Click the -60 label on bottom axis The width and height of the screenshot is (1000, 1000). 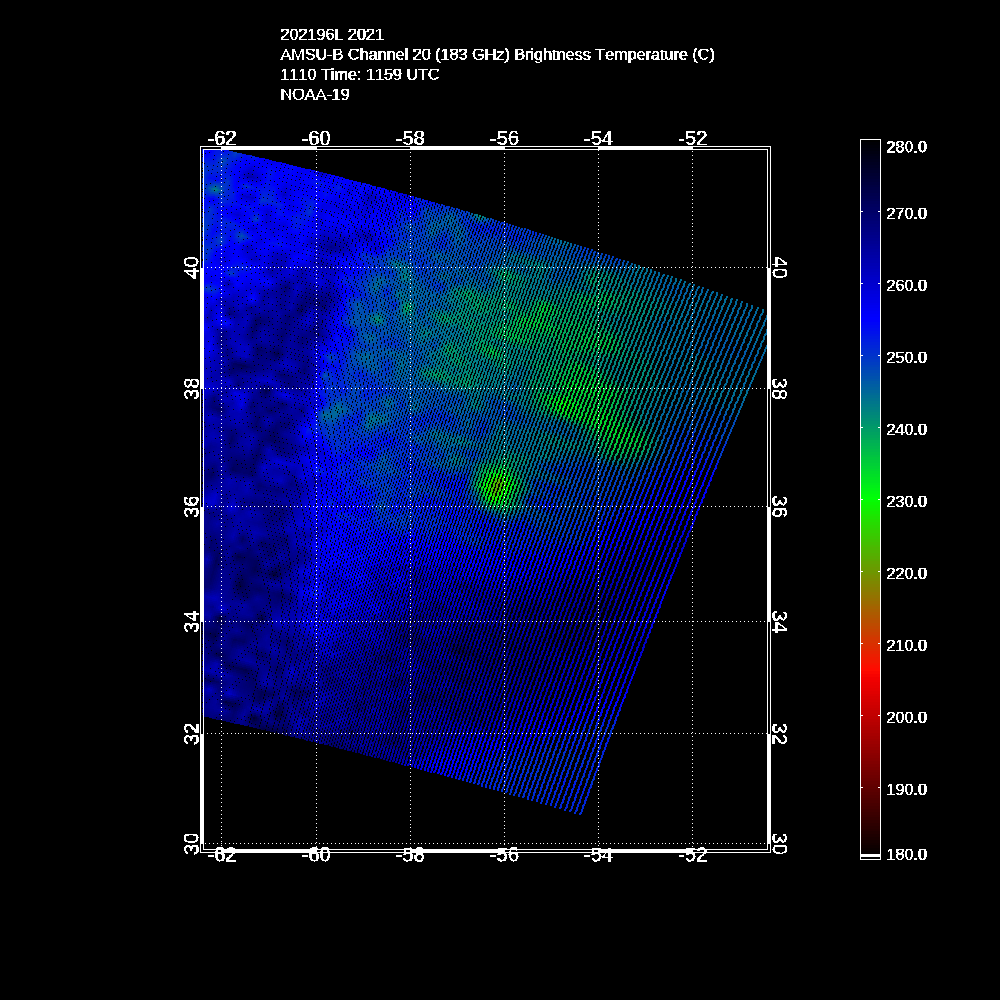tap(316, 855)
